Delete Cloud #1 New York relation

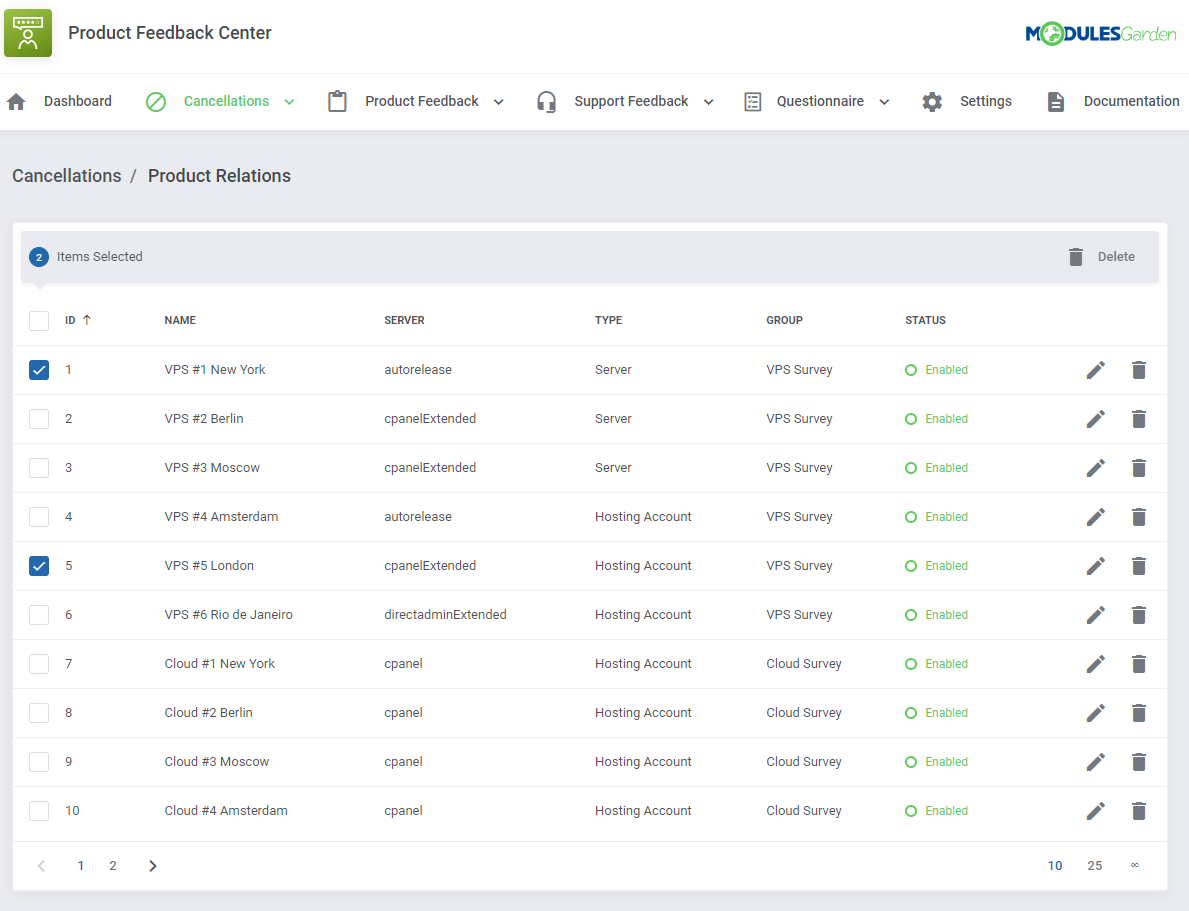pos(1138,664)
